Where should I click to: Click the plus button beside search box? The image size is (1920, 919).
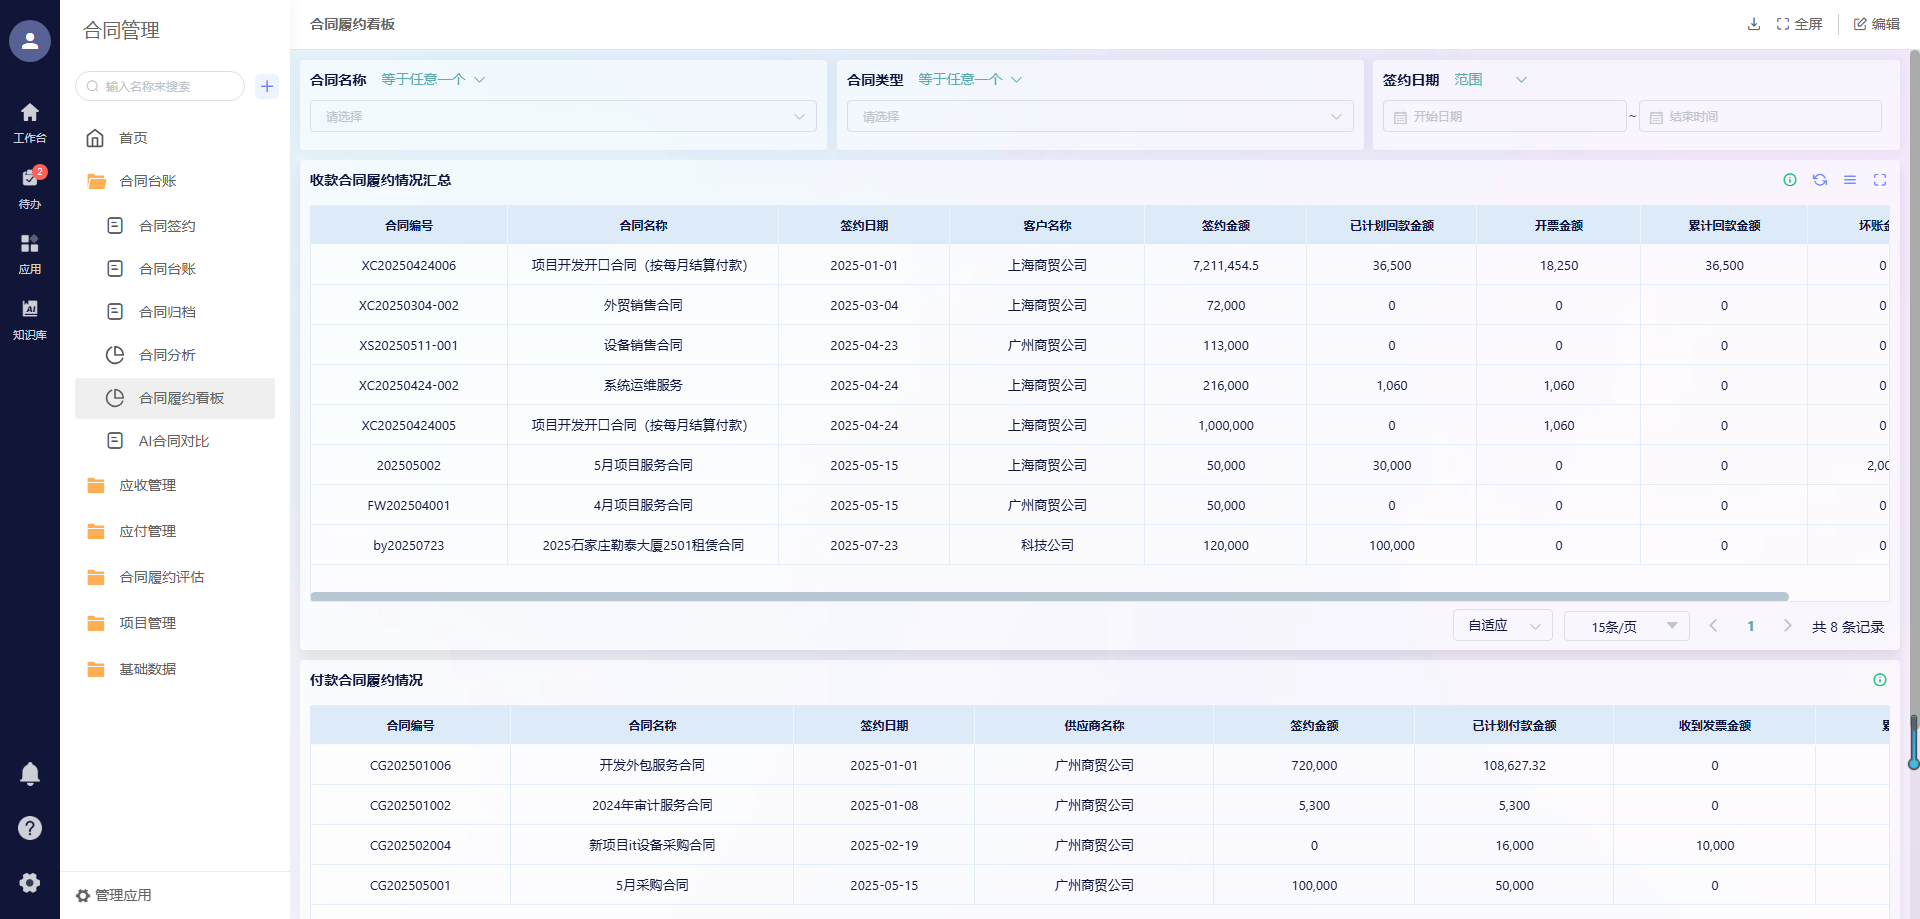point(267,86)
